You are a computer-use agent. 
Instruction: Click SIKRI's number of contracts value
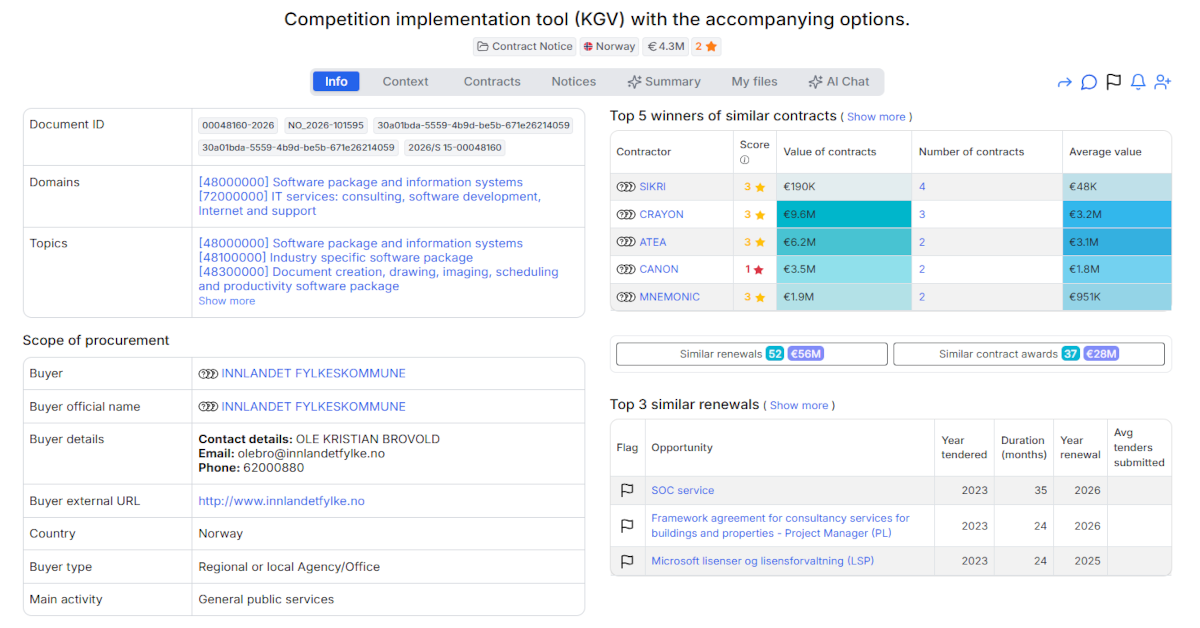coord(922,187)
